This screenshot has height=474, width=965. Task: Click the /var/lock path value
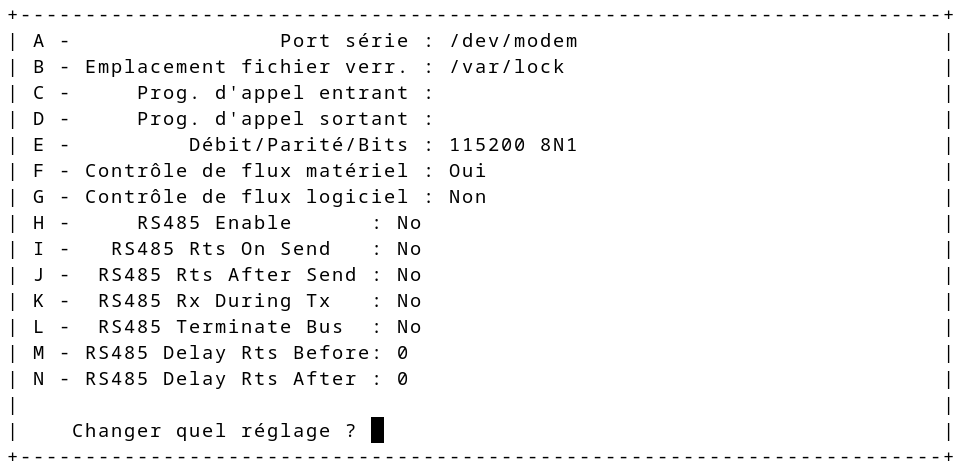tap(507, 67)
